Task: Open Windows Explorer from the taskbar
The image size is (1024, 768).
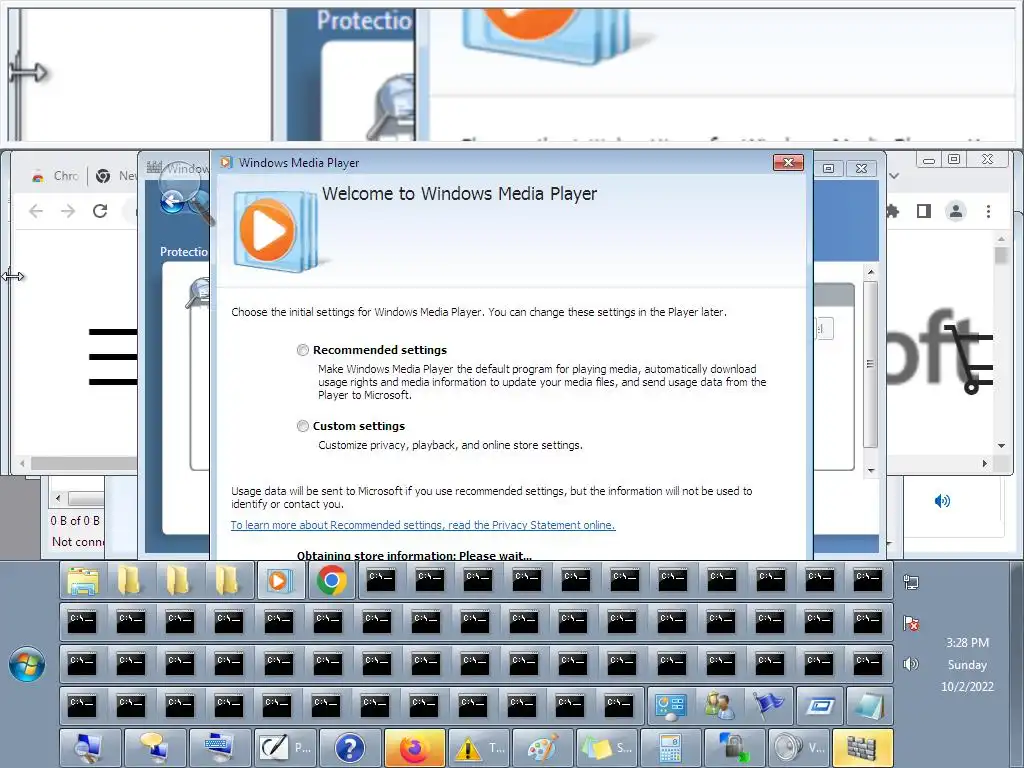Action: click(83, 580)
